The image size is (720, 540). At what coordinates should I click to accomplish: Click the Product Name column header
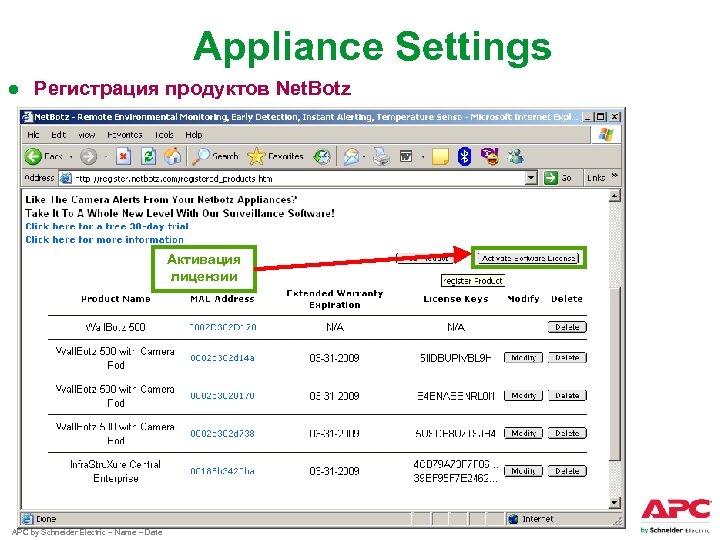(116, 299)
